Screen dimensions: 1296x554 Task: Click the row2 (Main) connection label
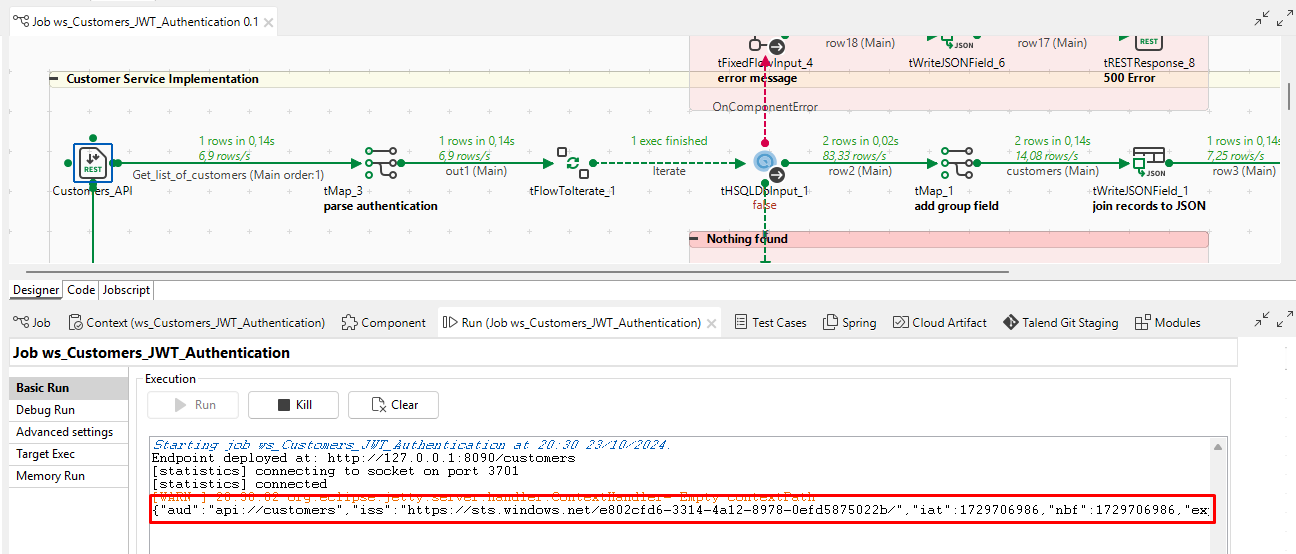point(860,171)
